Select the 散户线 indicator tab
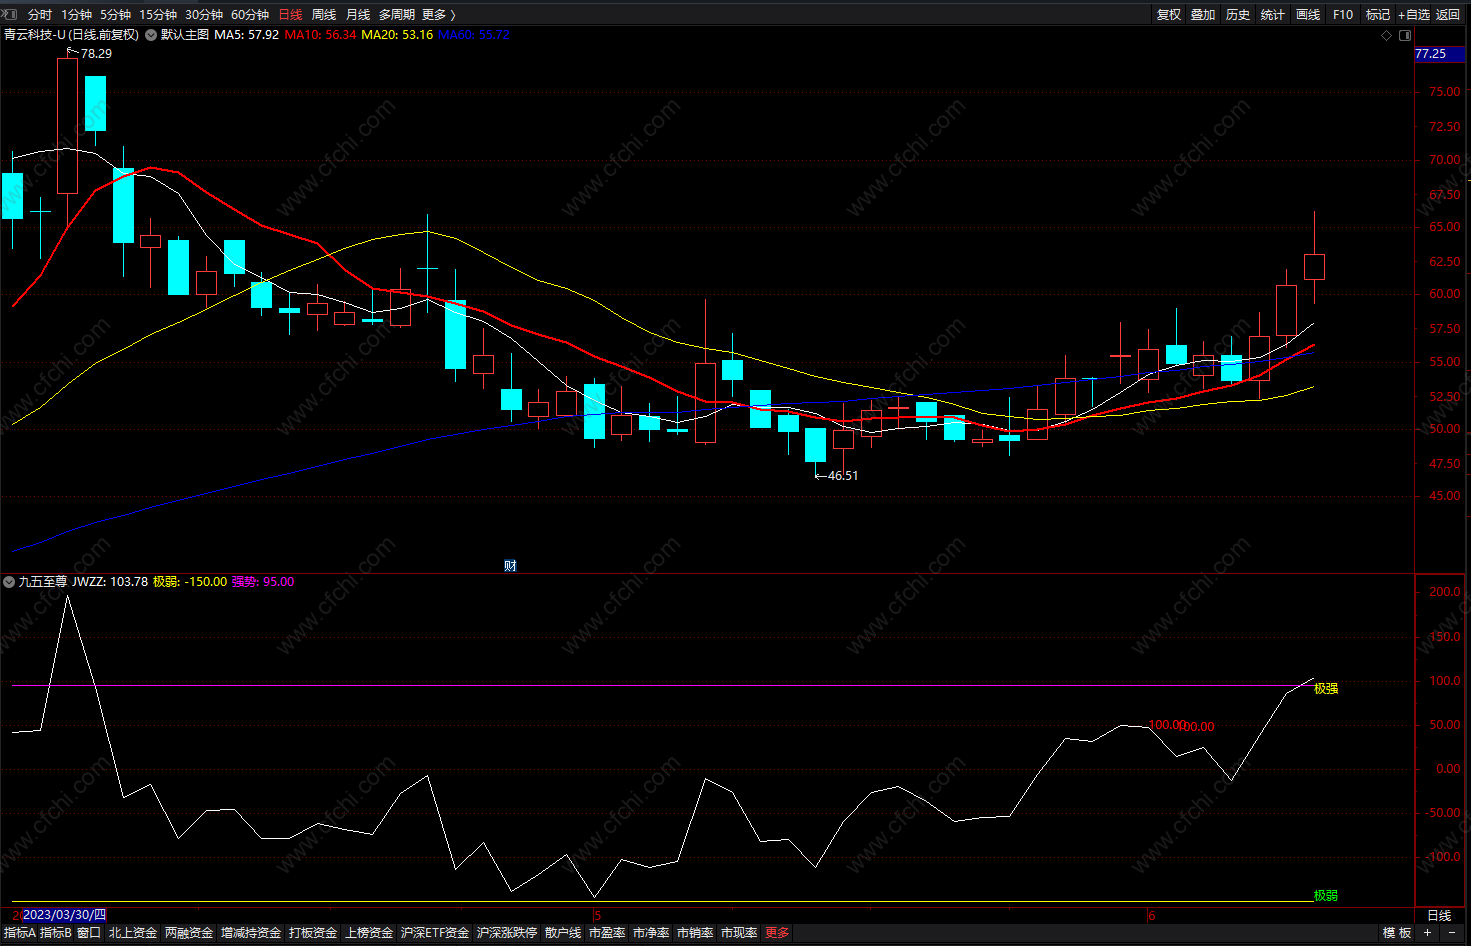The image size is (1471, 946). [x=563, y=933]
